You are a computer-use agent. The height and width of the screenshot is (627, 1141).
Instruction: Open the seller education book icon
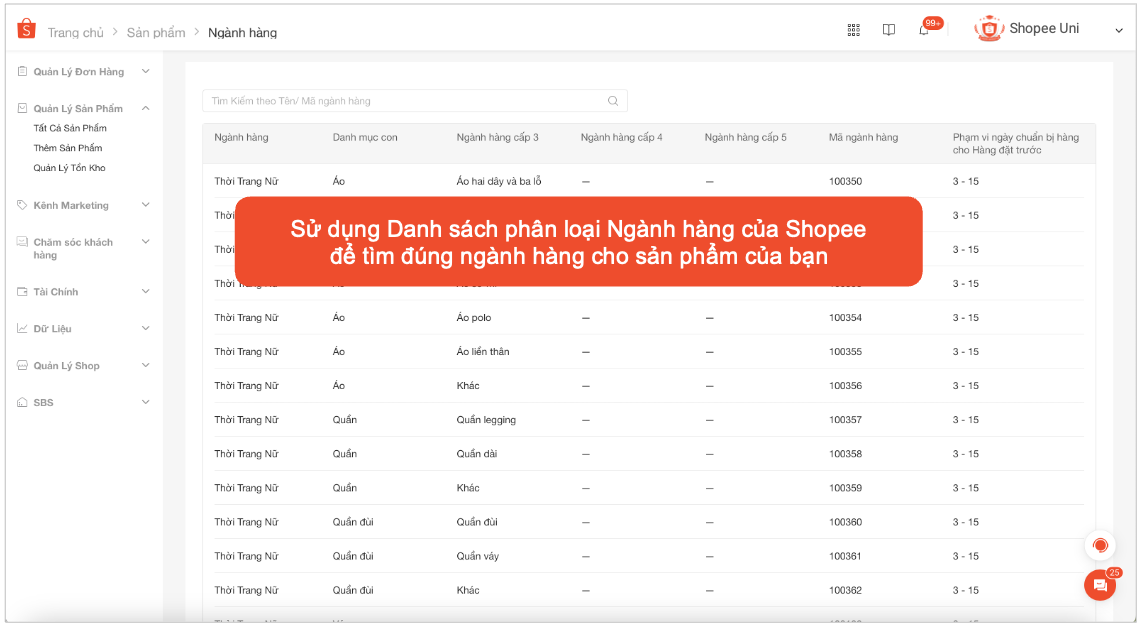click(x=888, y=30)
